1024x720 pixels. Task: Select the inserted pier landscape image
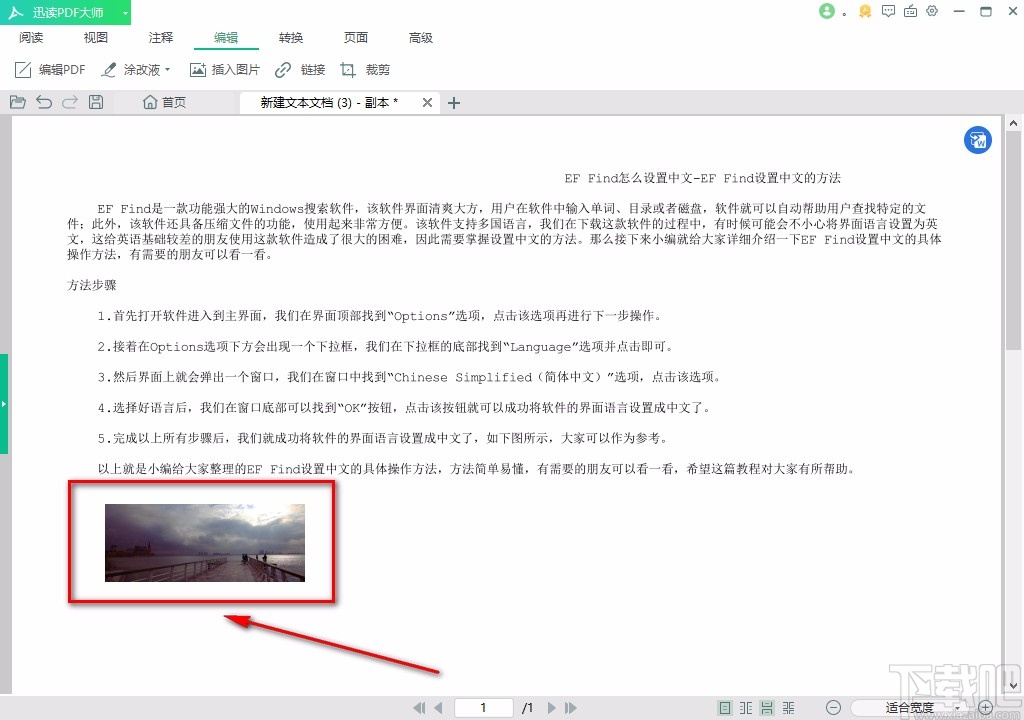pyautogui.click(x=205, y=542)
